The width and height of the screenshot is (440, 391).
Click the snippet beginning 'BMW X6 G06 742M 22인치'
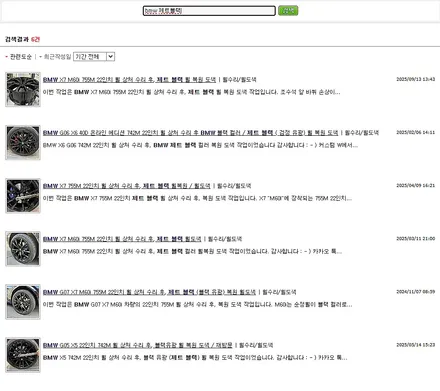coord(200,145)
